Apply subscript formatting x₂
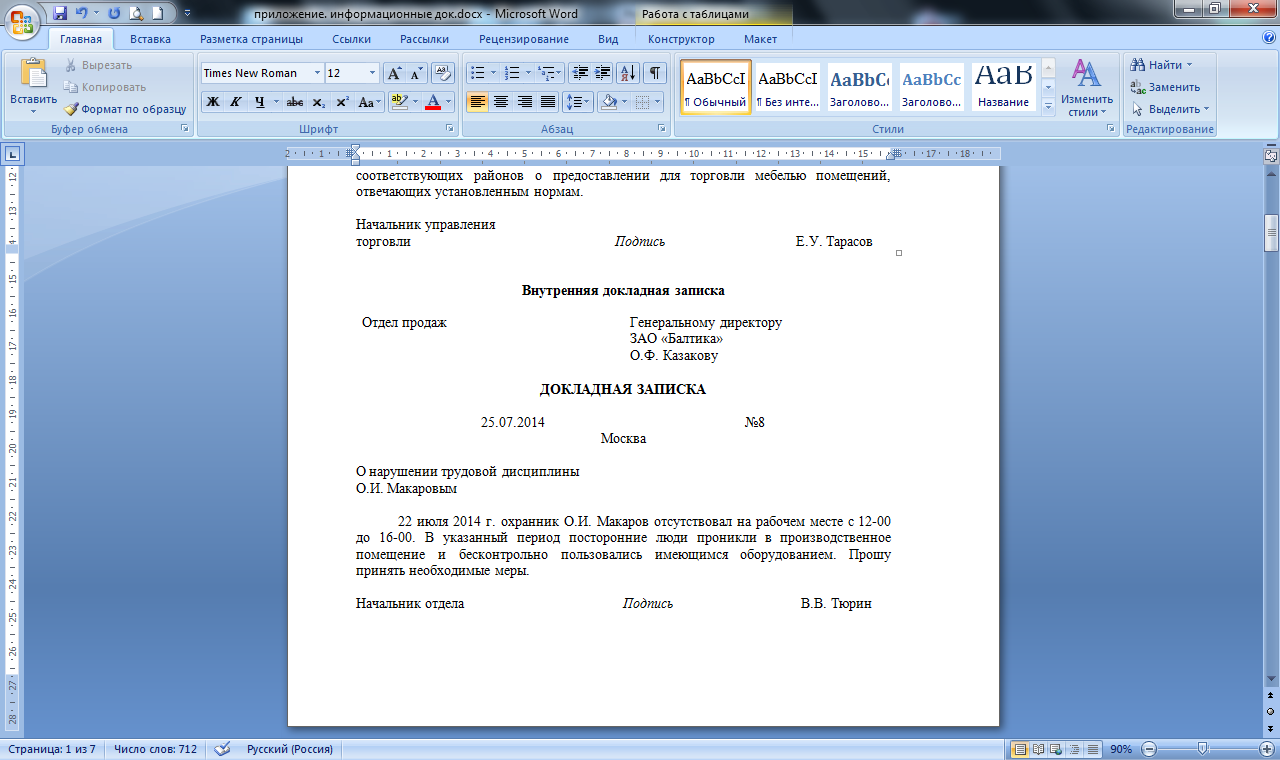The height and width of the screenshot is (760, 1280). click(x=319, y=102)
